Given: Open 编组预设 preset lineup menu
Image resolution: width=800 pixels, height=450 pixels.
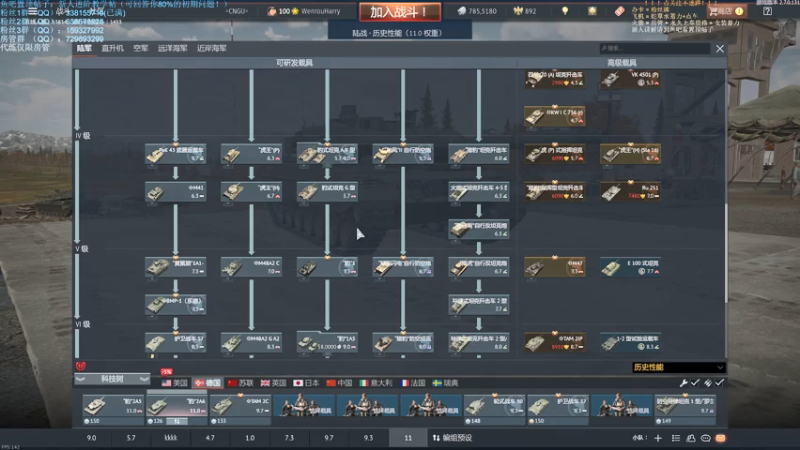Looking at the screenshot, I should tap(453, 438).
